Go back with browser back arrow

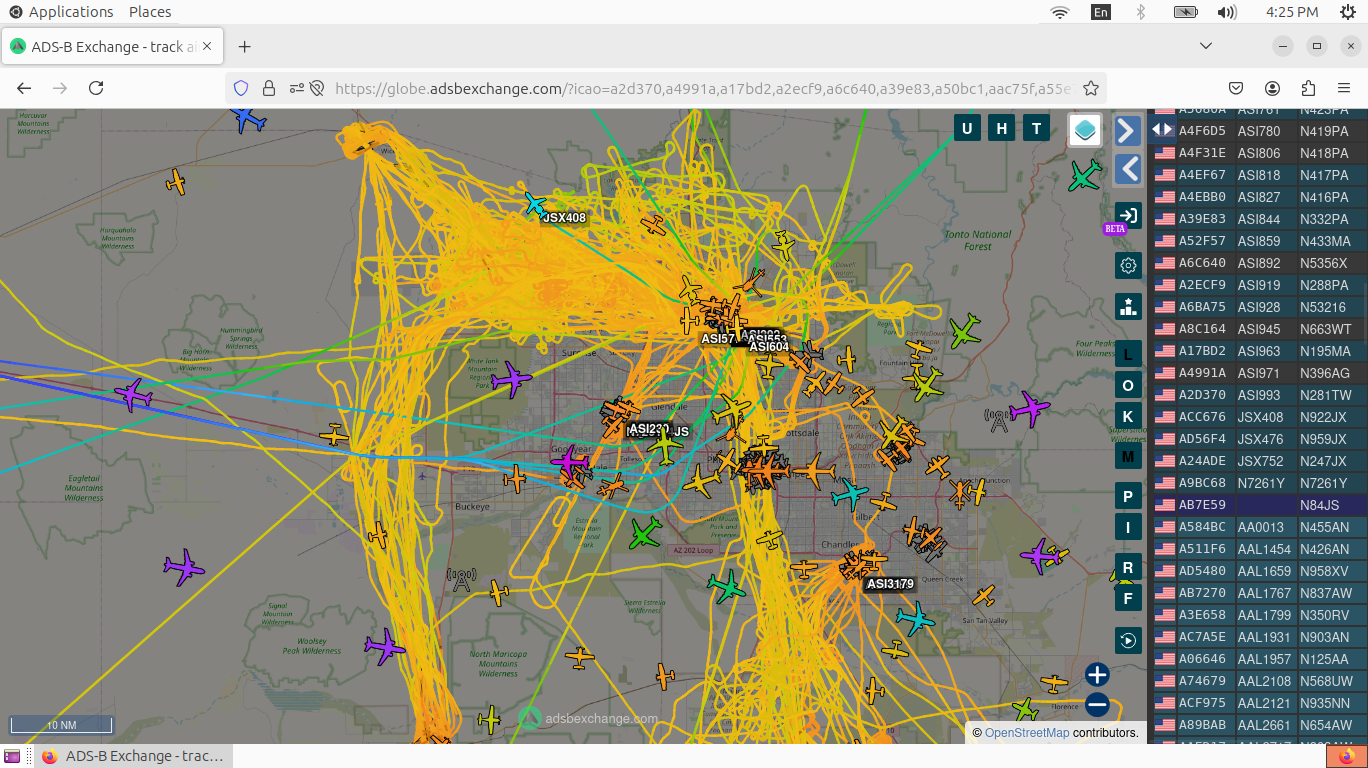(x=24, y=88)
